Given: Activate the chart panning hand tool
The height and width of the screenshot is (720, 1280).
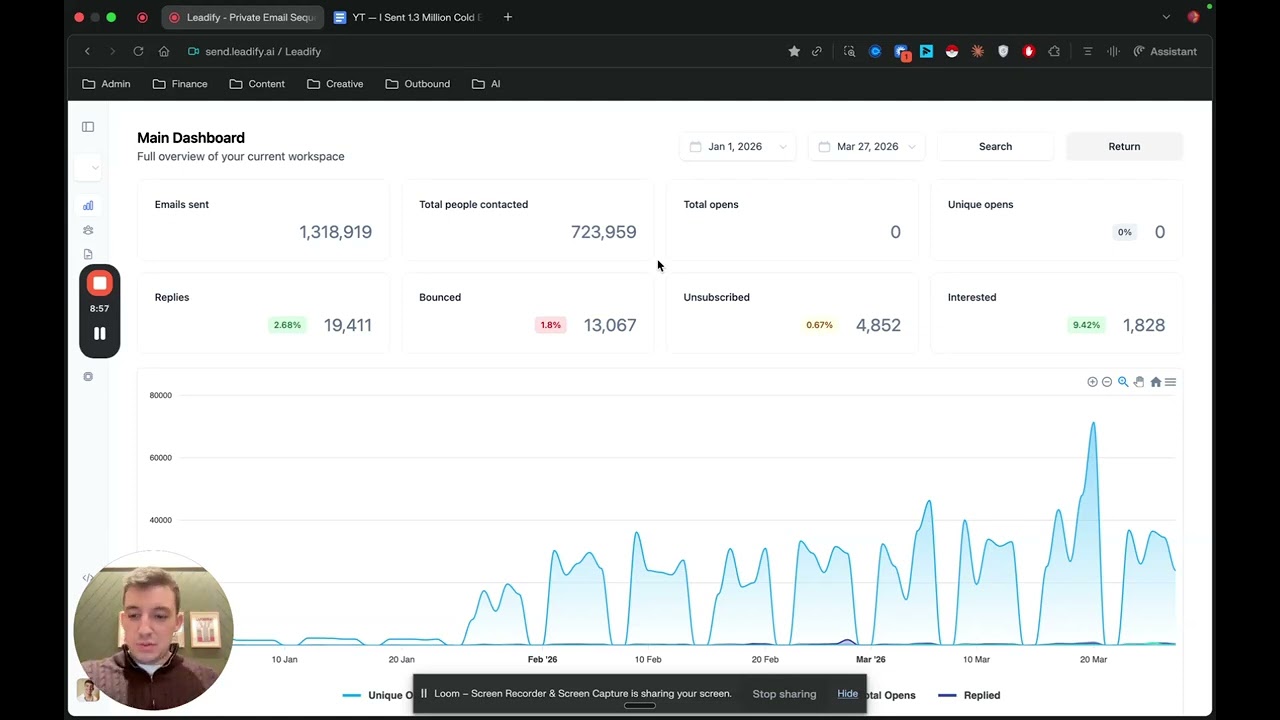Looking at the screenshot, I should (x=1139, y=382).
